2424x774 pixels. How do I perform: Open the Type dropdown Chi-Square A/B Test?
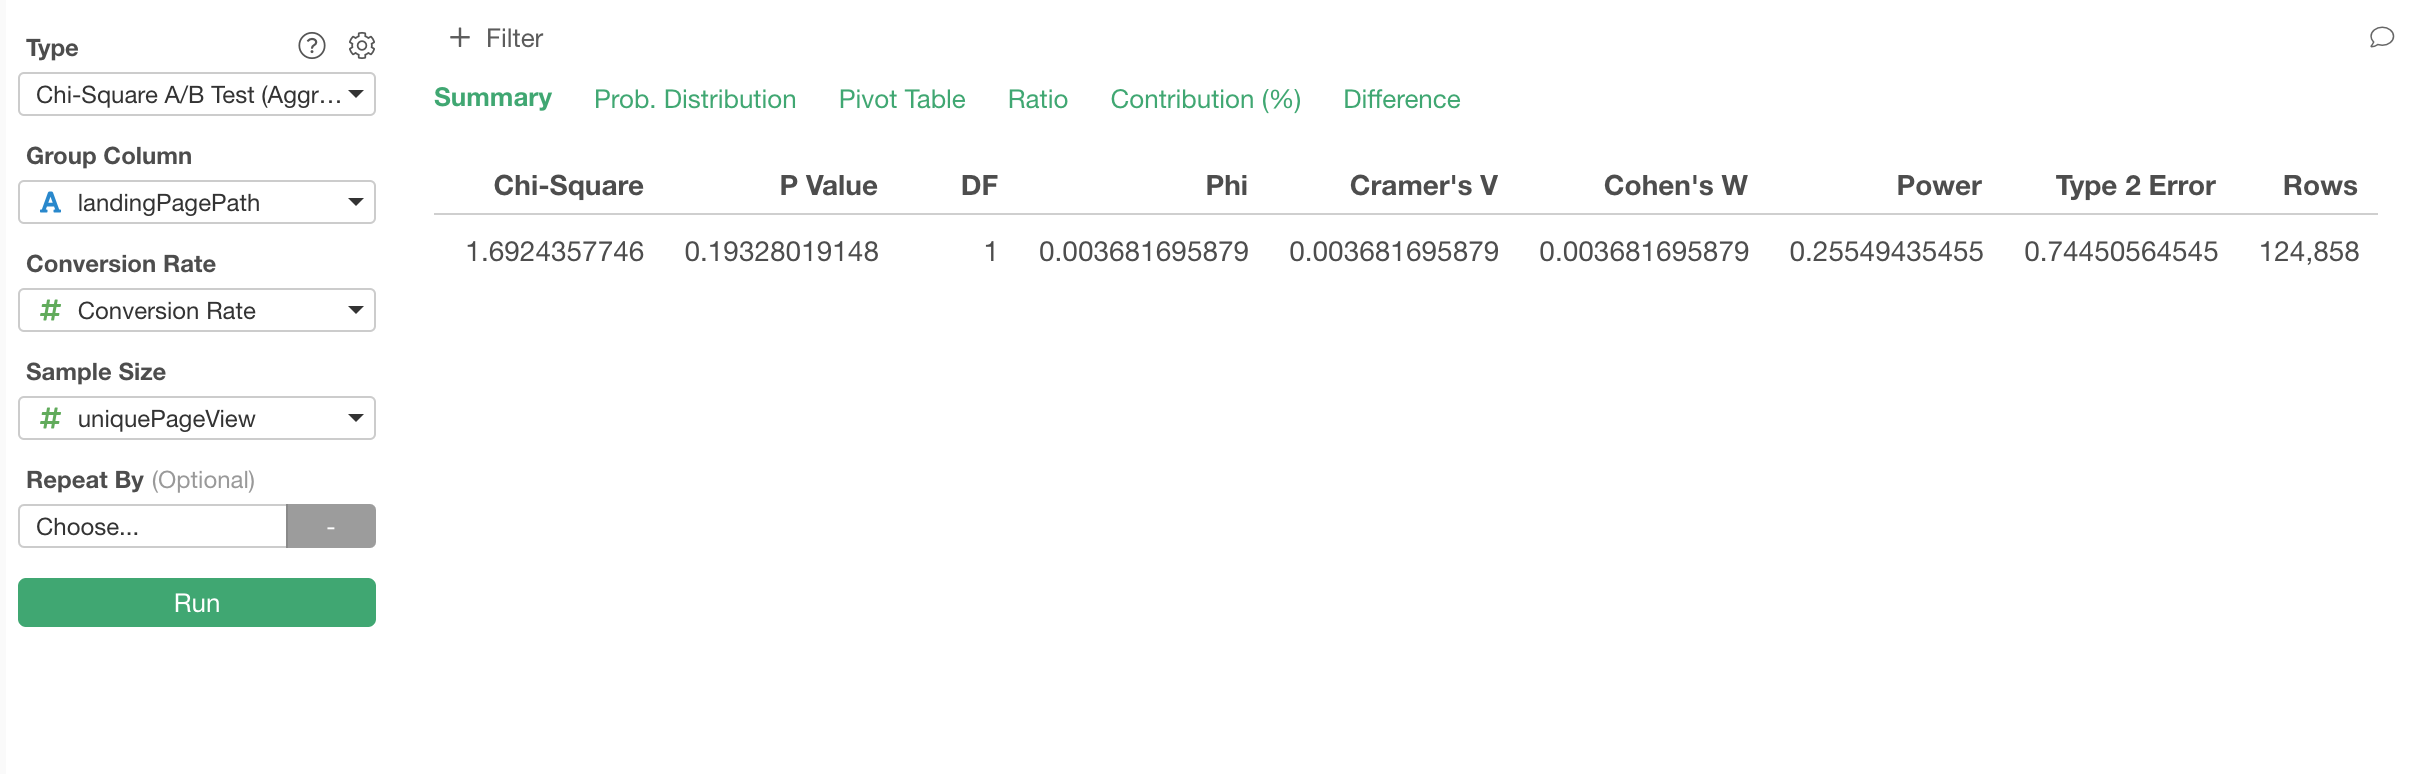click(197, 95)
